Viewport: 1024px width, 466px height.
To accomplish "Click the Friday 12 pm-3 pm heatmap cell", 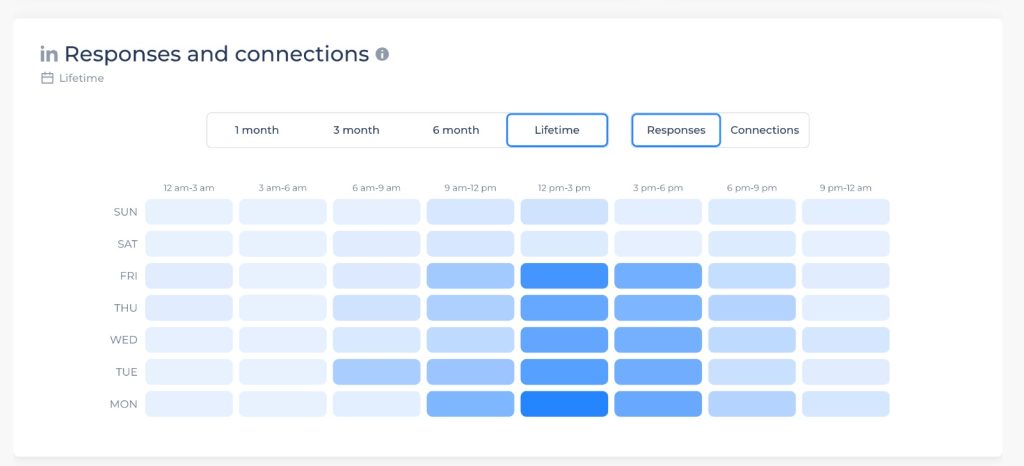I will tap(564, 275).
